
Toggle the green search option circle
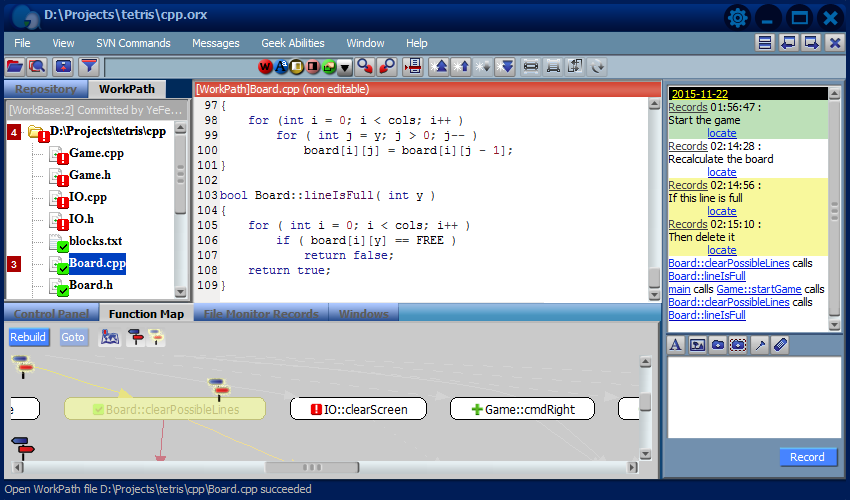329,67
